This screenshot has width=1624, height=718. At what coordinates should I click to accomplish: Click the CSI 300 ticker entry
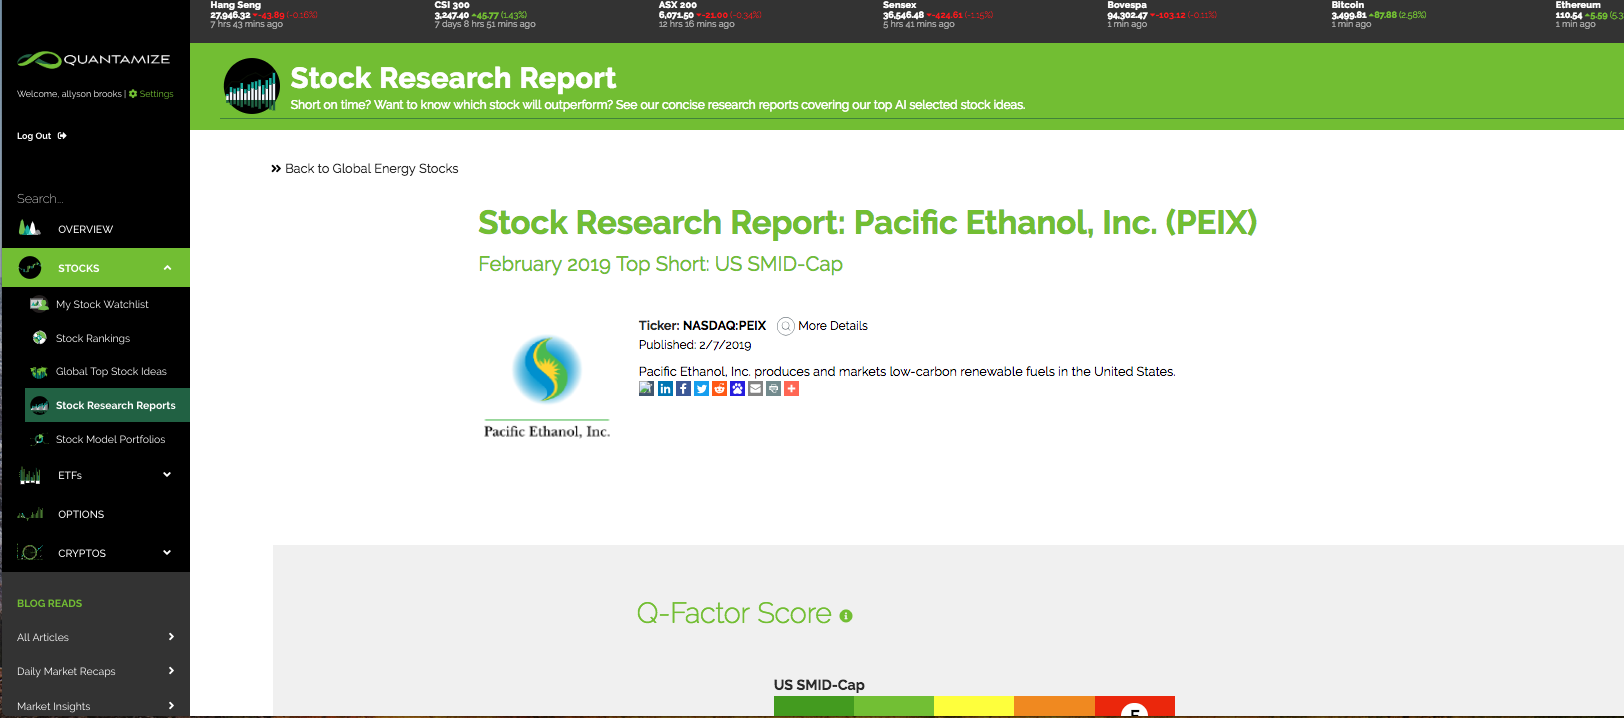click(x=485, y=15)
